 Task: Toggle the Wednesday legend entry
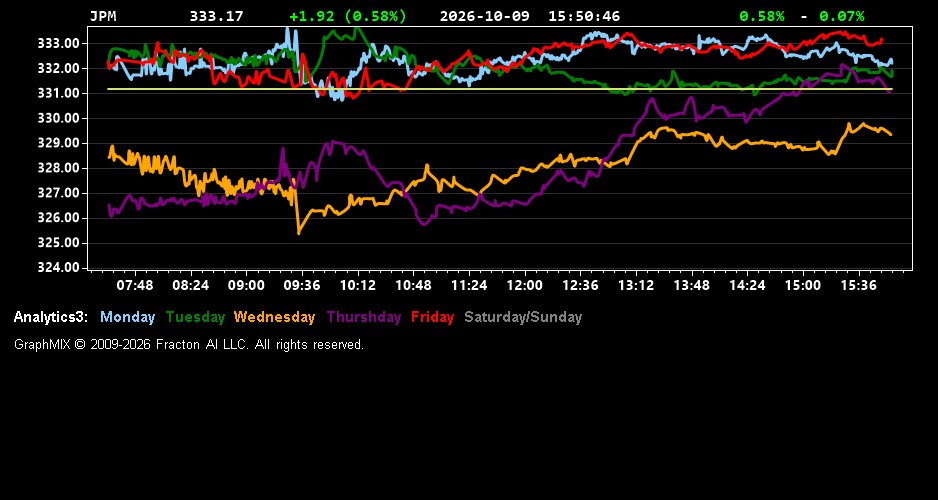274,318
